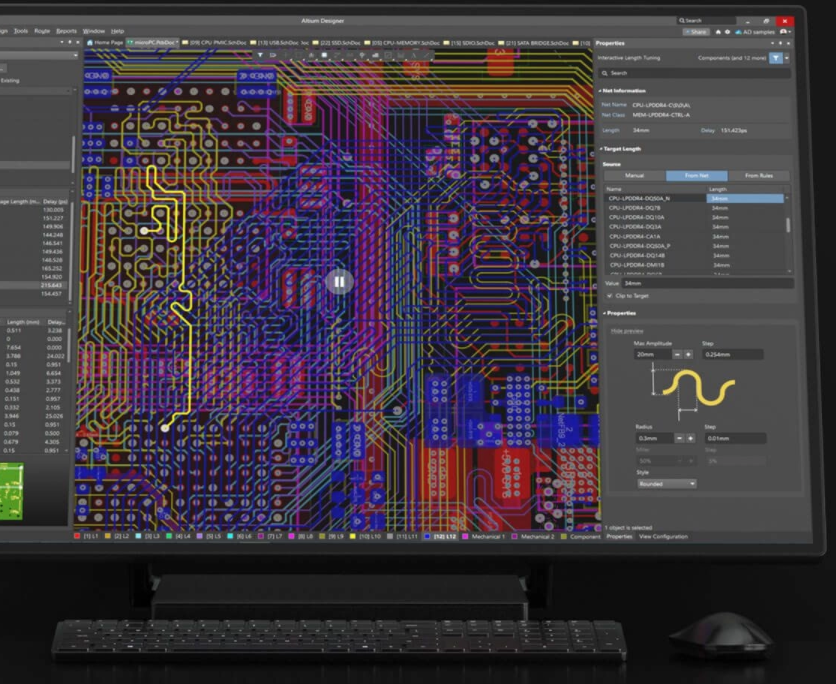Screen dimensions: 836x684
Task: Increase Radius with plus button
Action: 690,438
